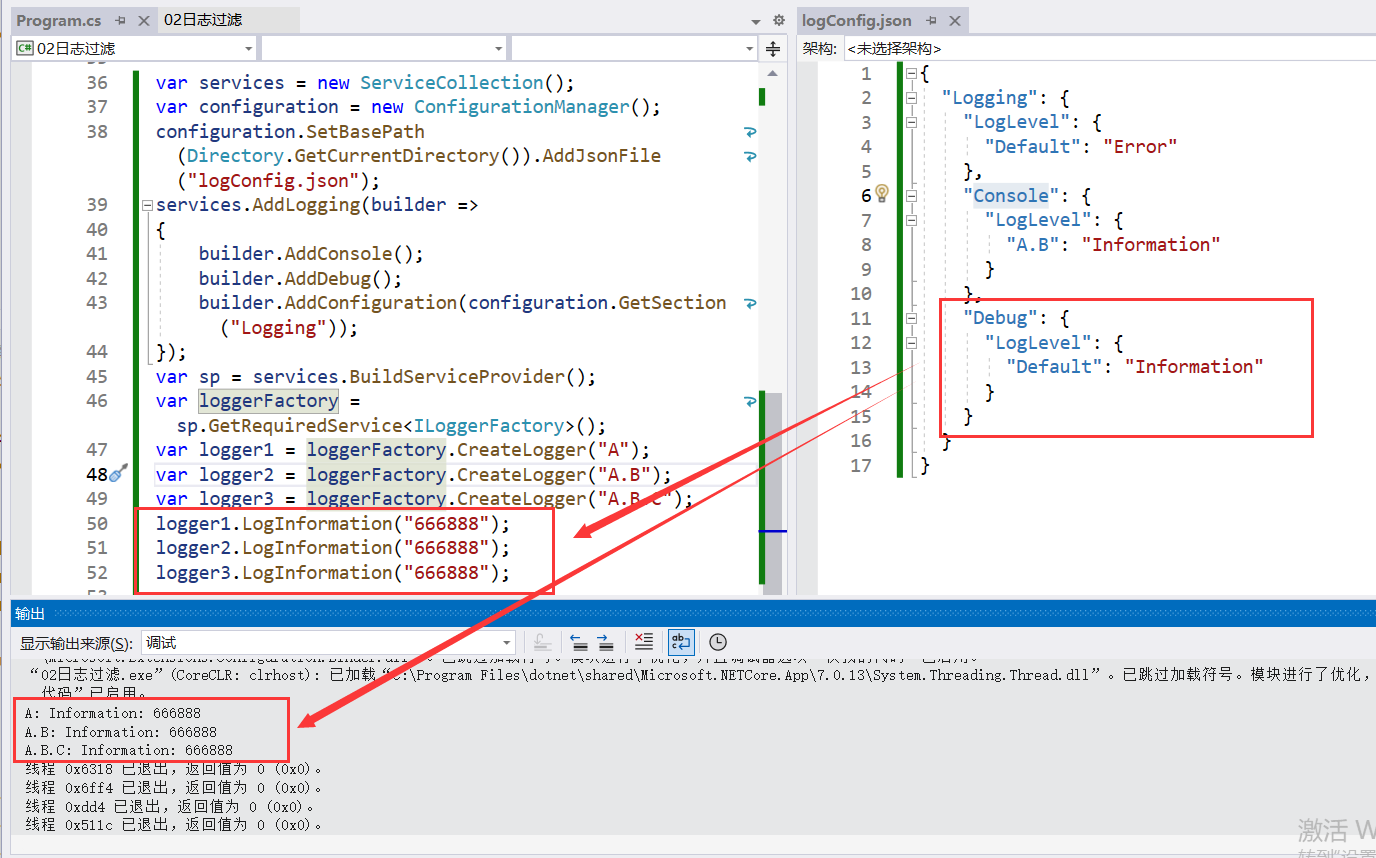Open quick actions screwdriver on line 48

(118, 474)
